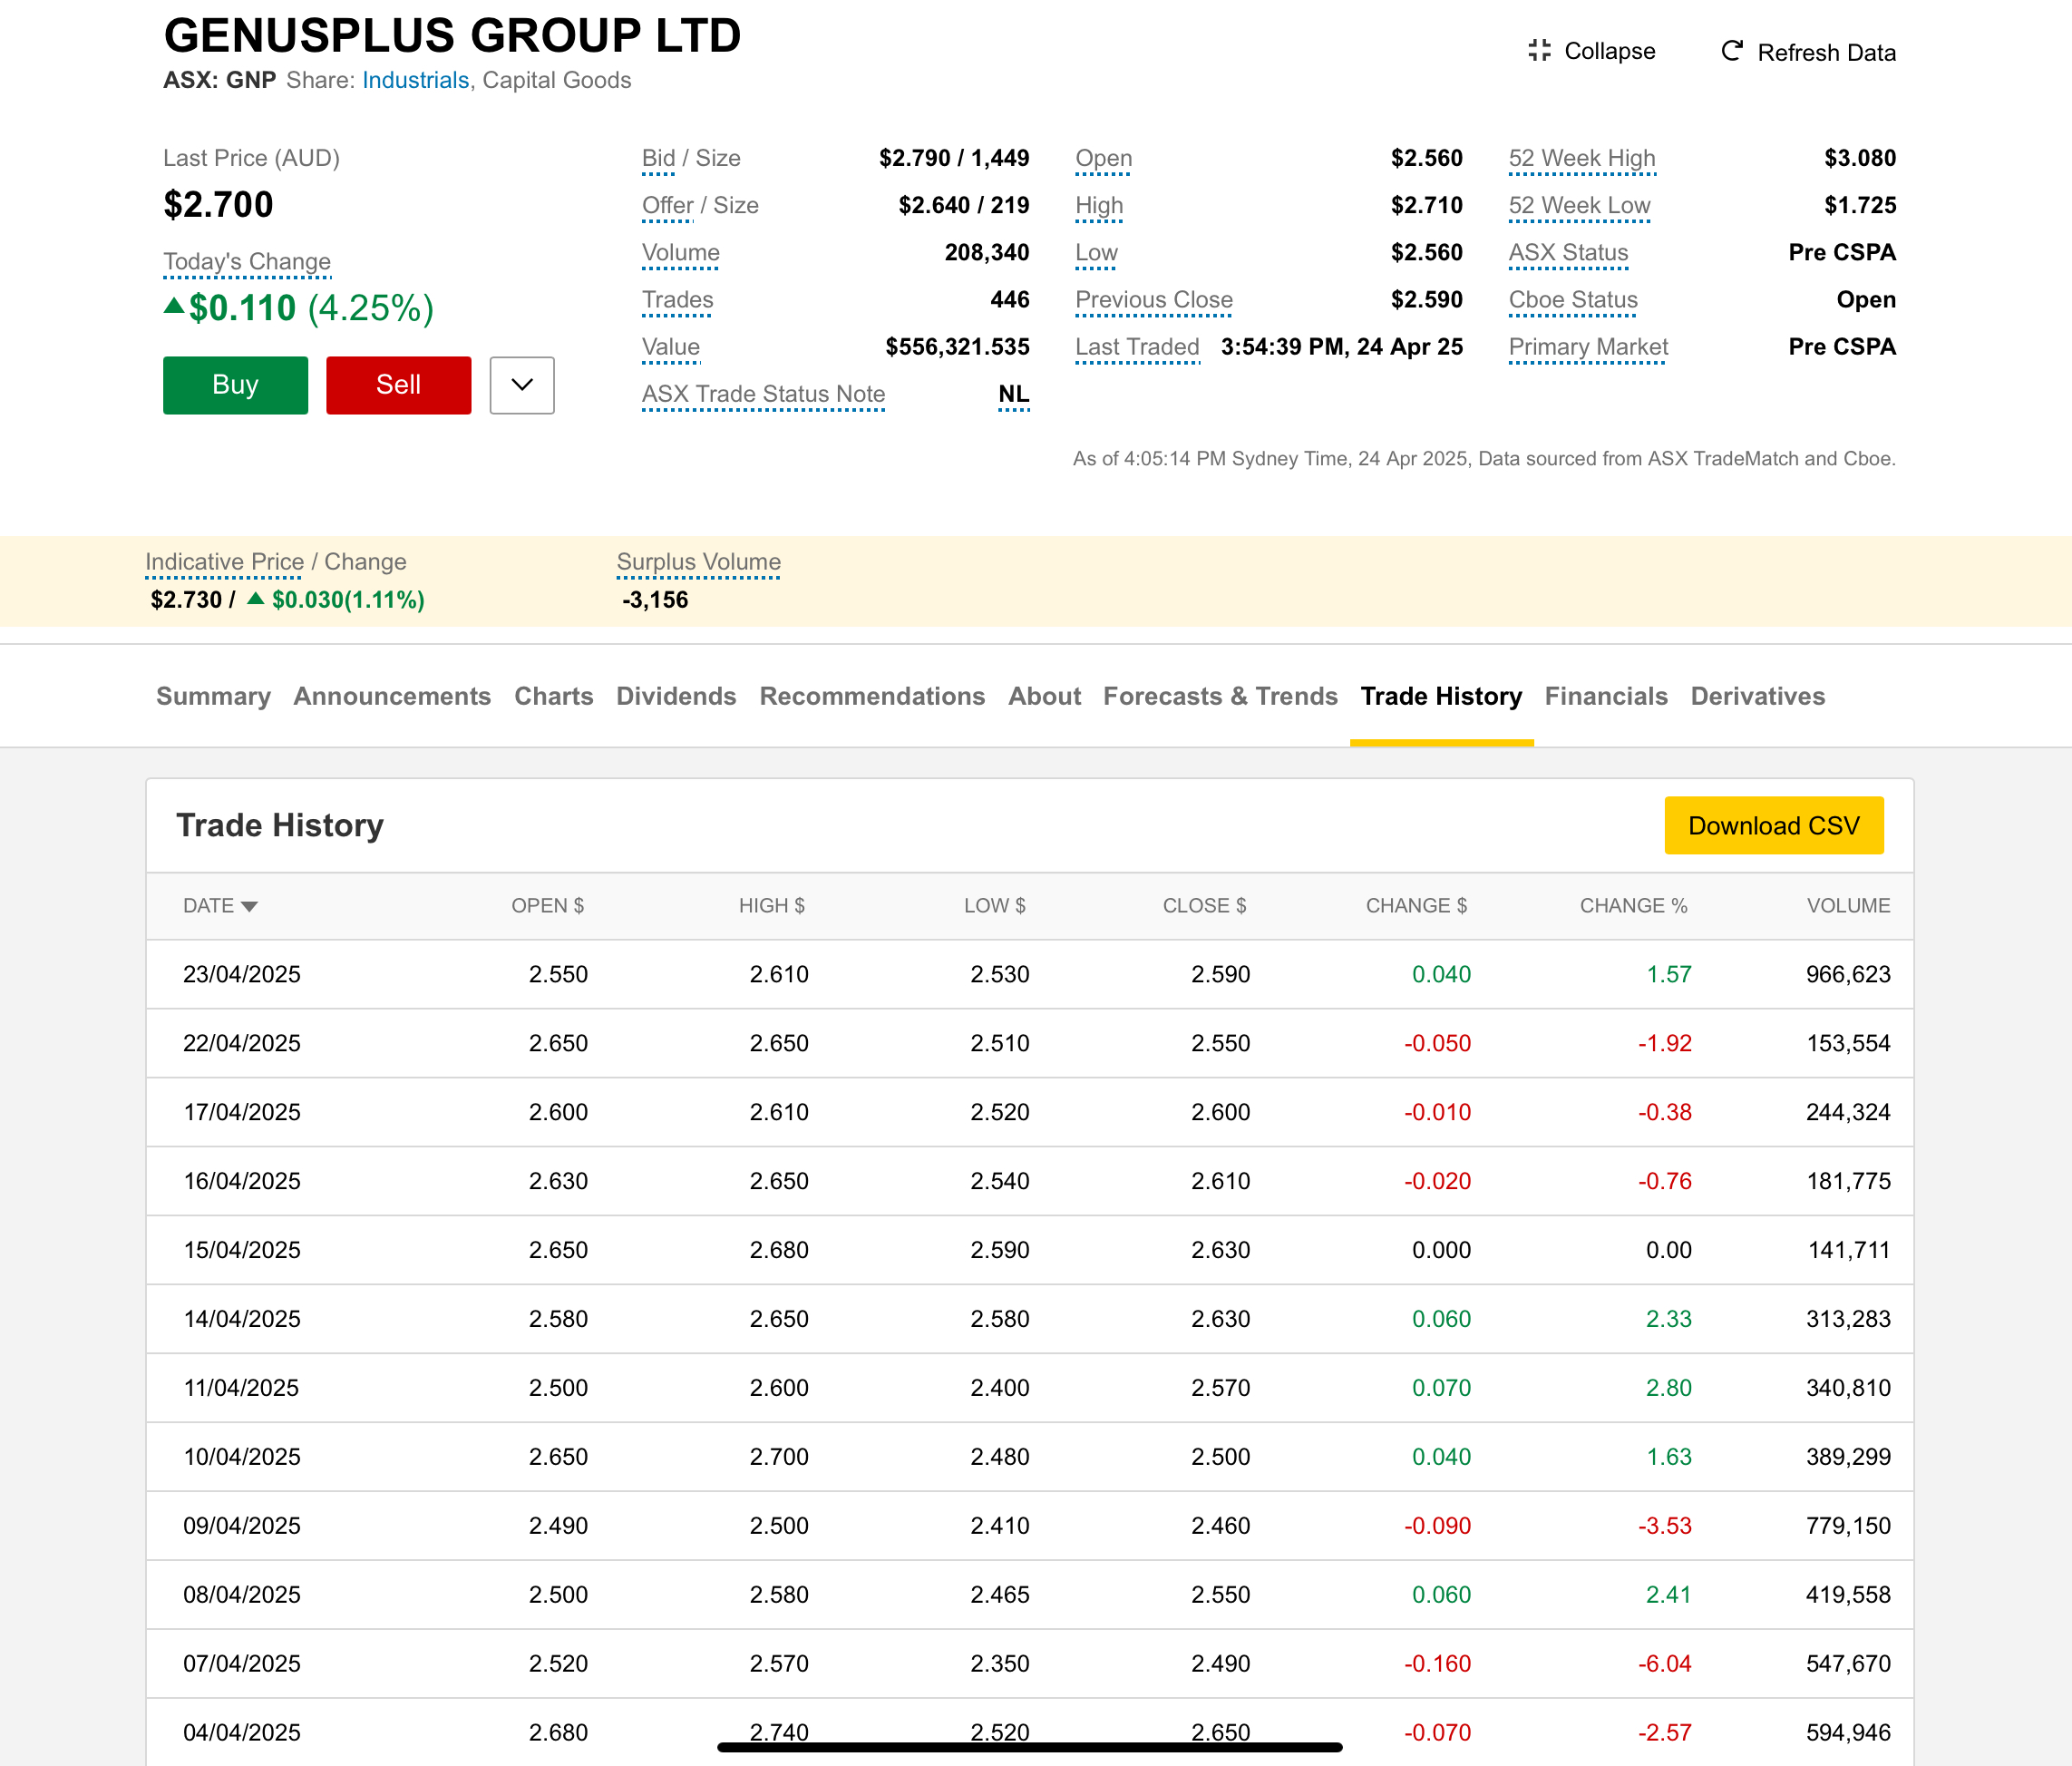Click the dotted-underlined Volume label
The width and height of the screenshot is (2072, 1766).
(681, 253)
